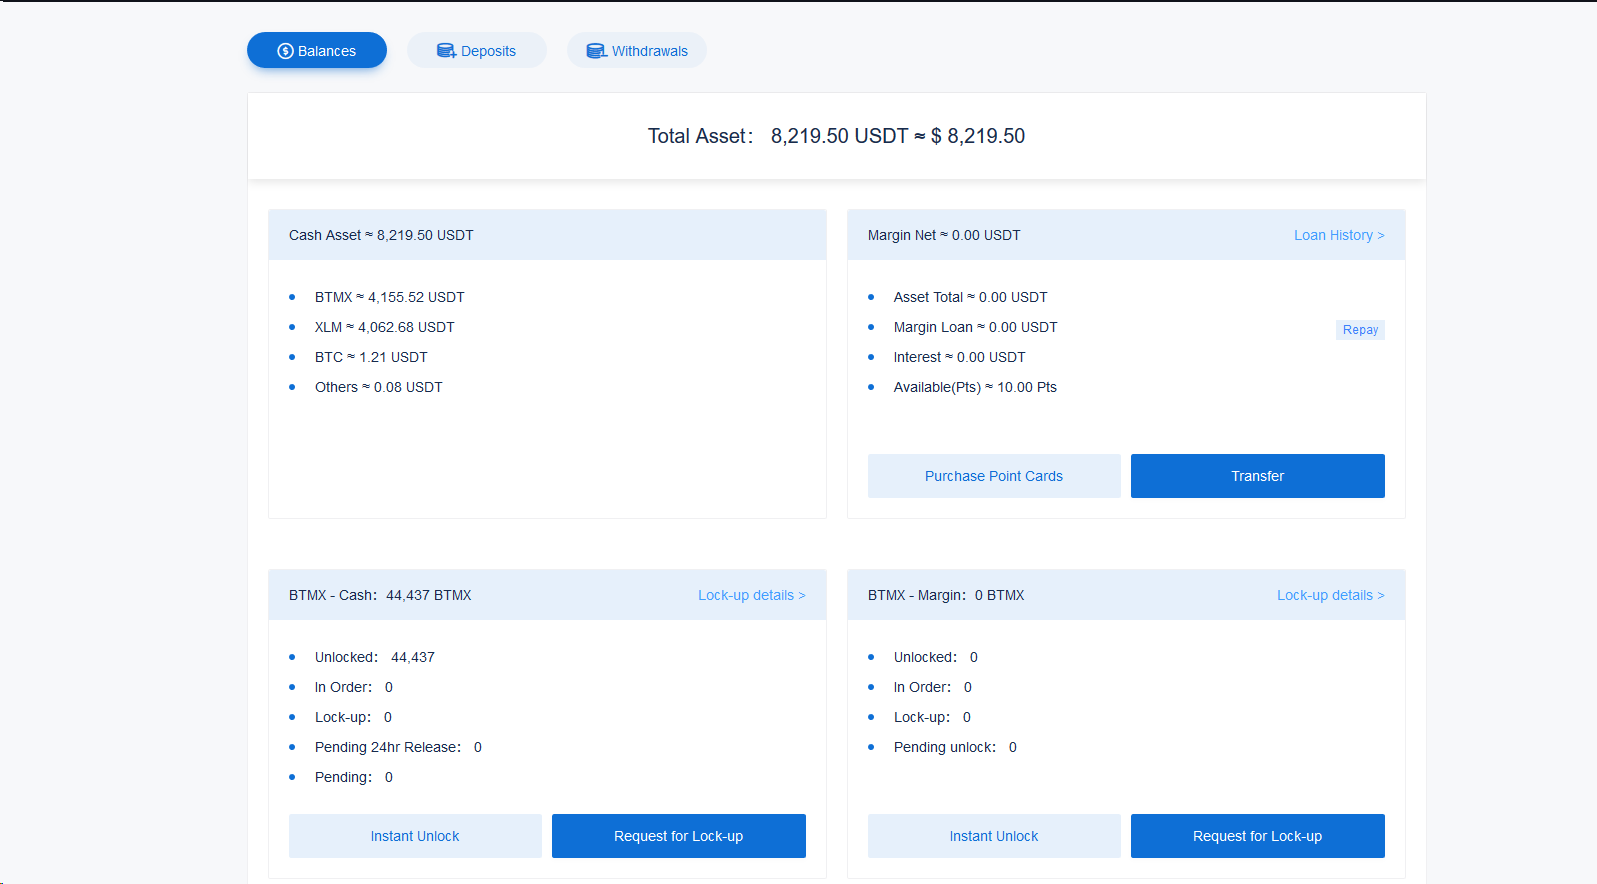The image size is (1597, 884).
Task: Click Instant Unlock in BTMX Margin panel
Action: [994, 836]
